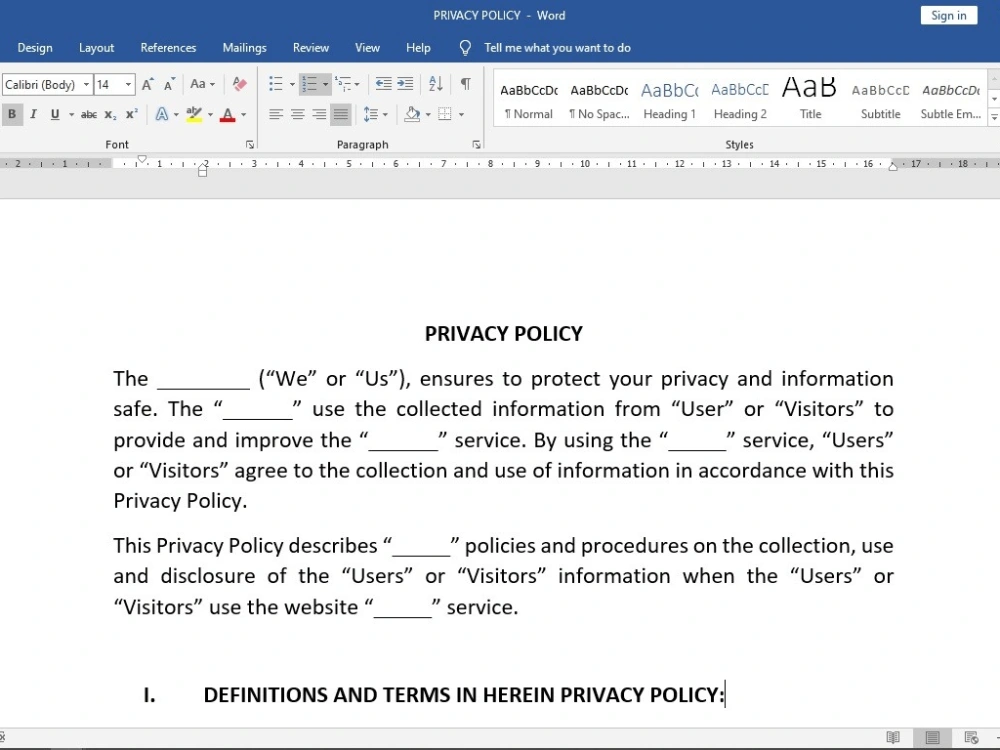The image size is (1000, 750).
Task: Toggle Italic formatting
Action: coord(33,115)
